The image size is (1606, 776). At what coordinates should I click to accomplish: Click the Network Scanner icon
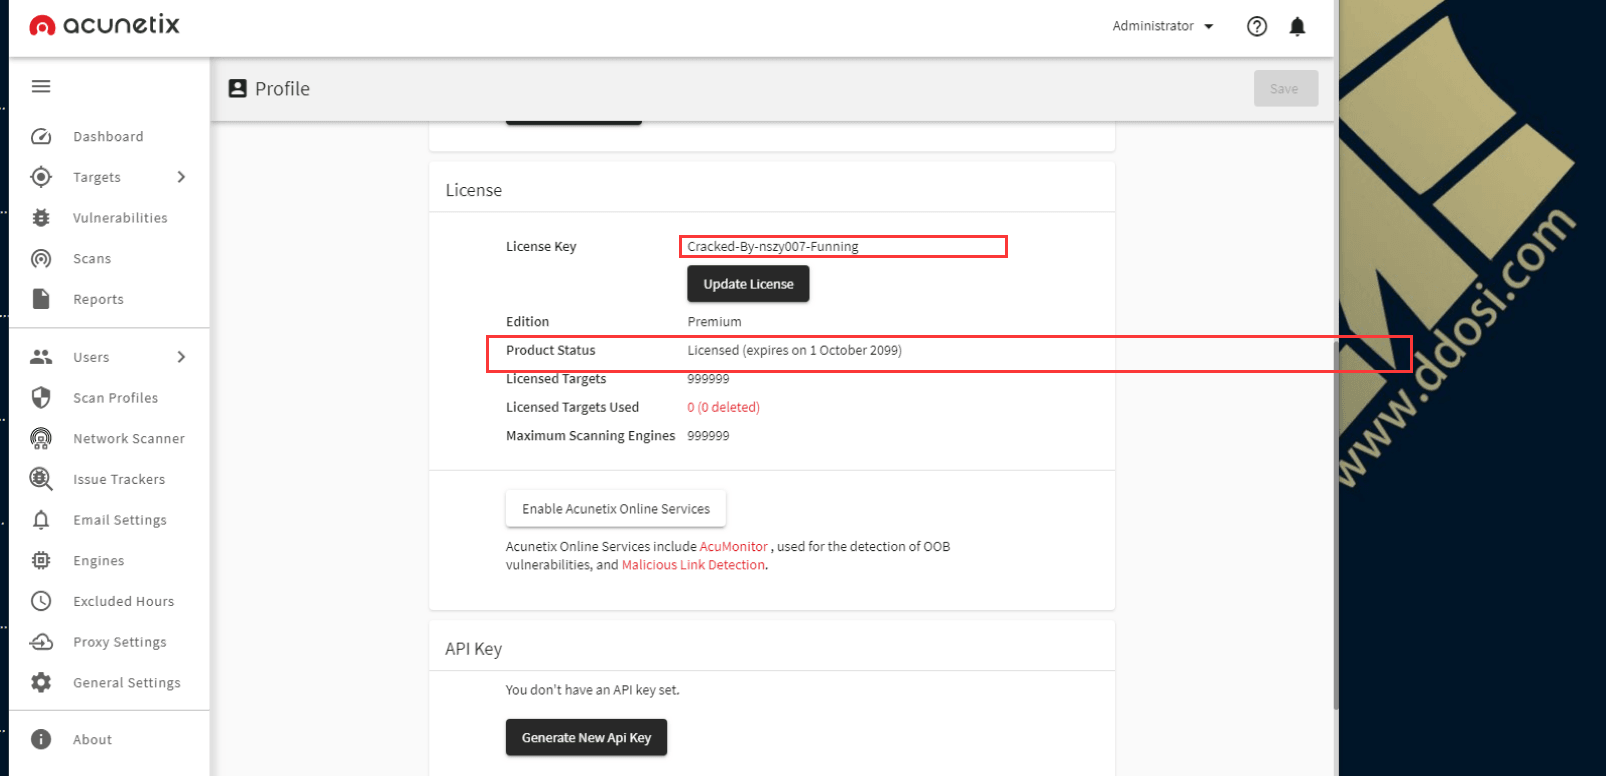(41, 438)
